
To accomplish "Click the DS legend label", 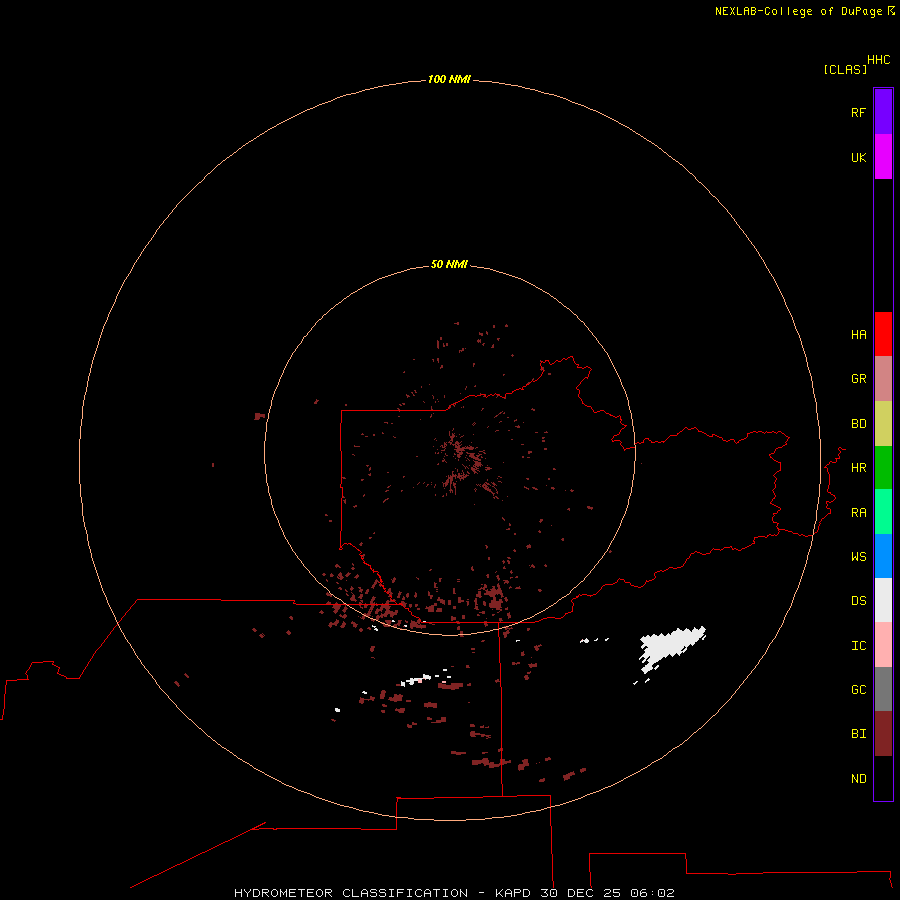I will [859, 601].
